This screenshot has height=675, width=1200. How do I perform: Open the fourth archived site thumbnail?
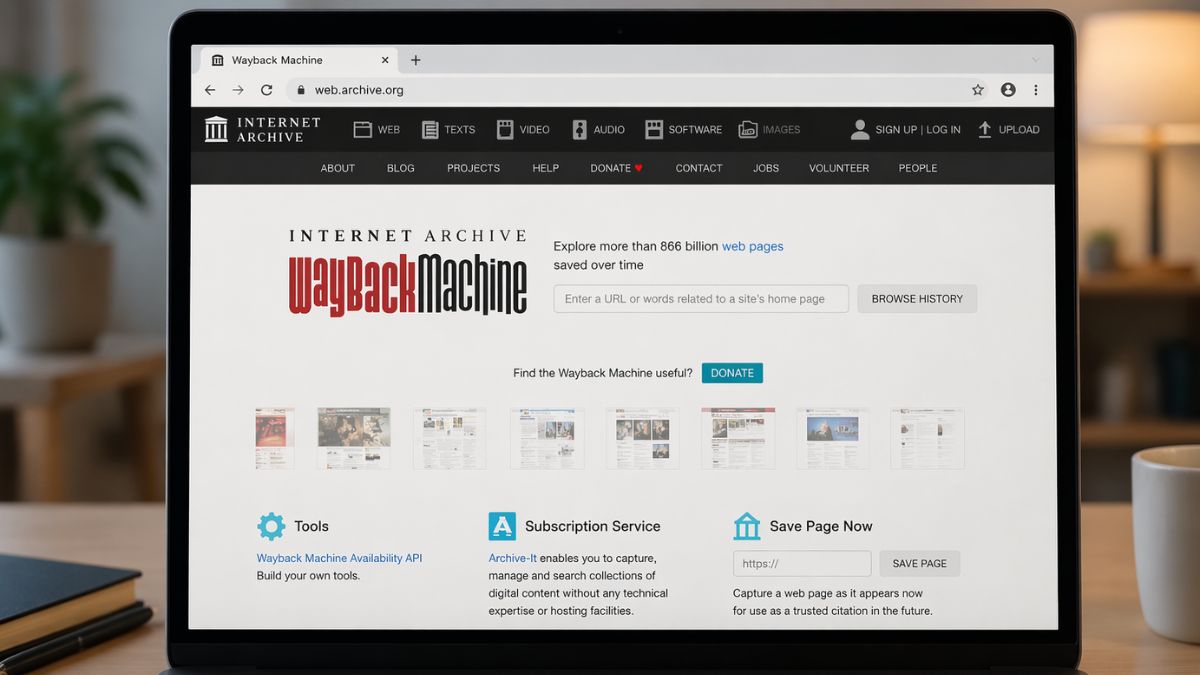tap(547, 438)
